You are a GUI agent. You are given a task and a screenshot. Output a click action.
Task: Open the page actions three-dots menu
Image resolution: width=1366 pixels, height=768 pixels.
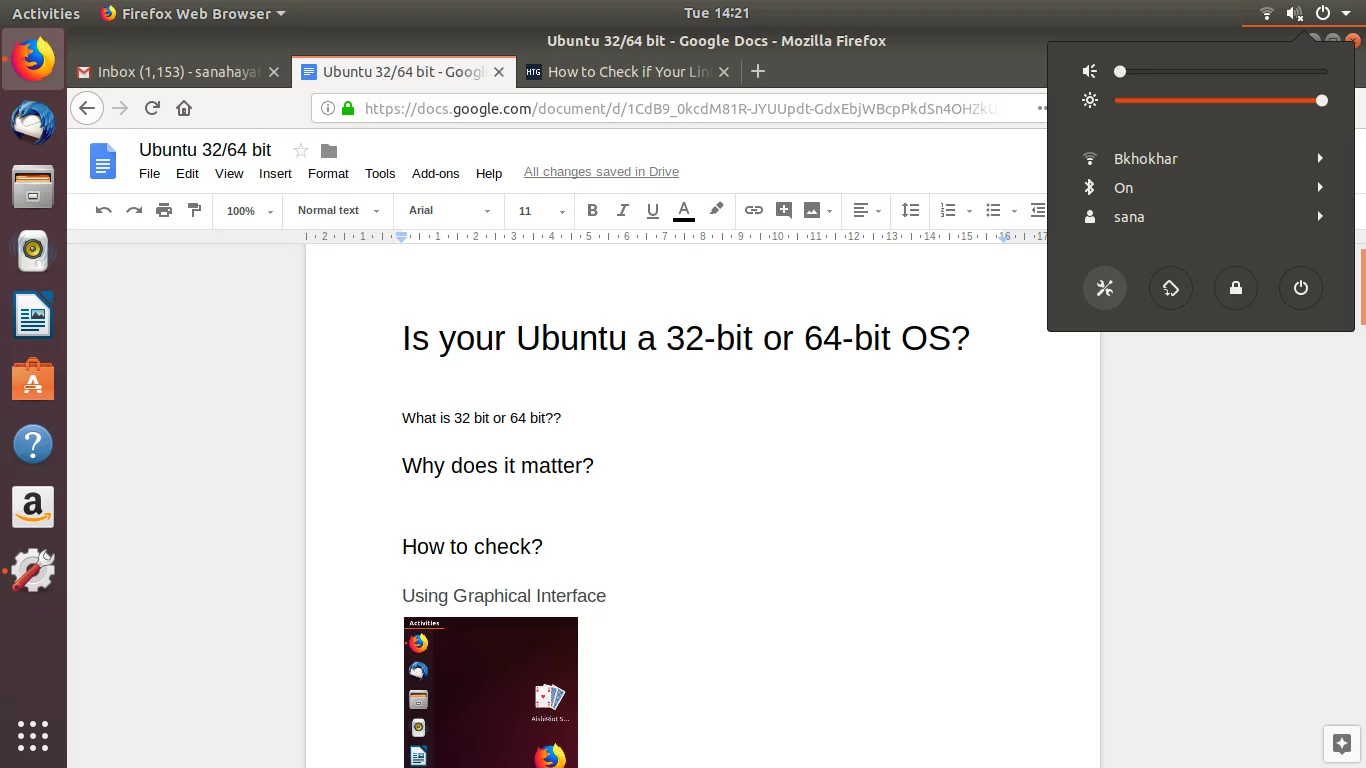1041,108
